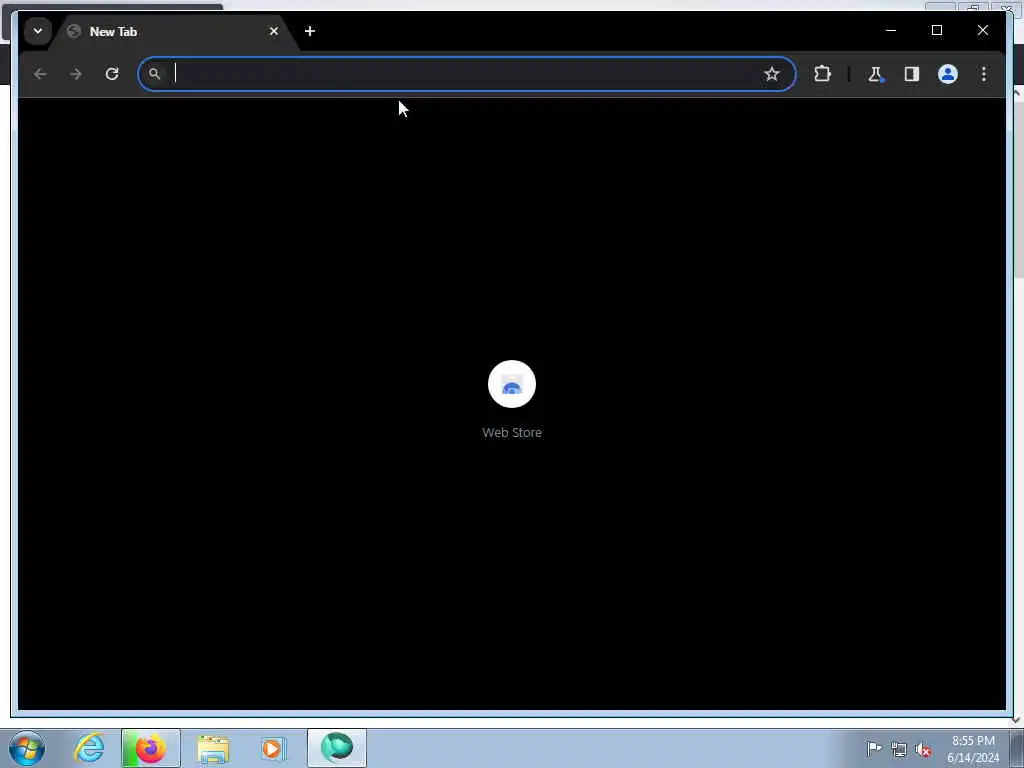The height and width of the screenshot is (768, 1024).
Task: Open Chrome three-dot menu
Action: coord(984,74)
